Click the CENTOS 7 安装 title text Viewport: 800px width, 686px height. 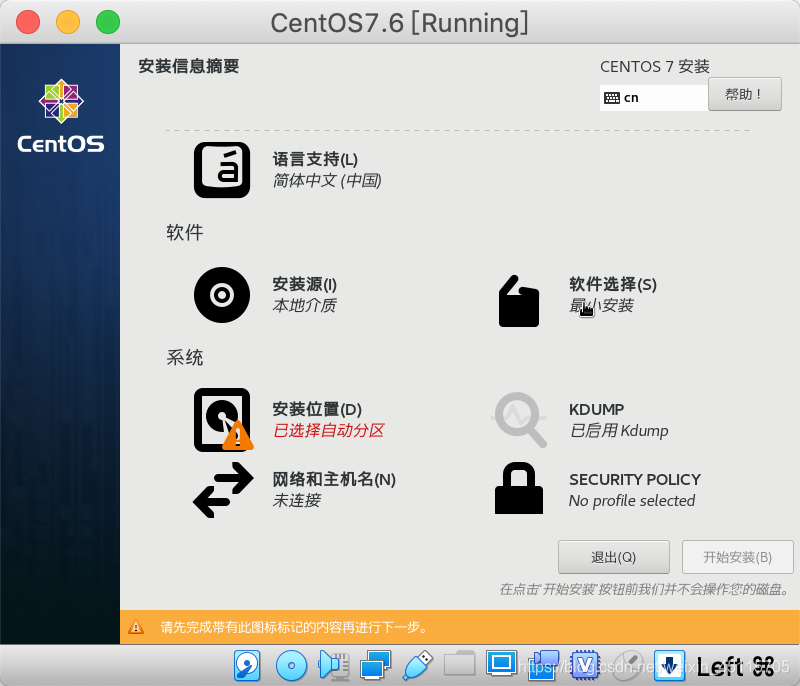point(655,67)
